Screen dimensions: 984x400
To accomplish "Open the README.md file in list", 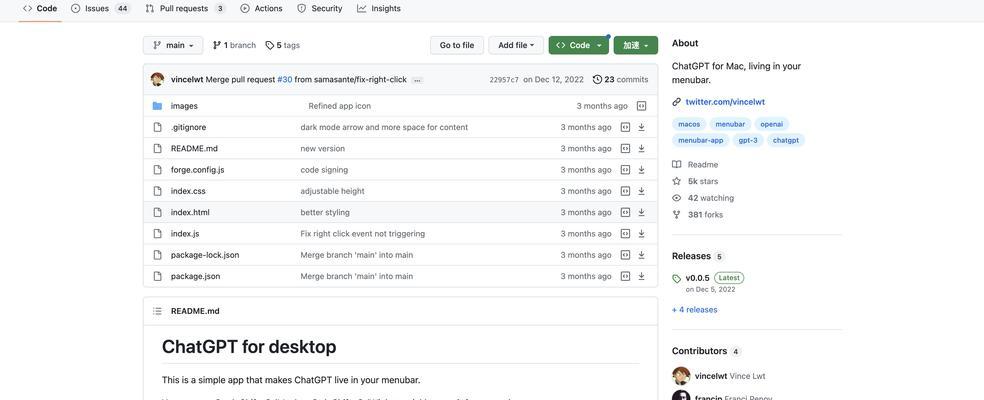I will (x=194, y=149).
